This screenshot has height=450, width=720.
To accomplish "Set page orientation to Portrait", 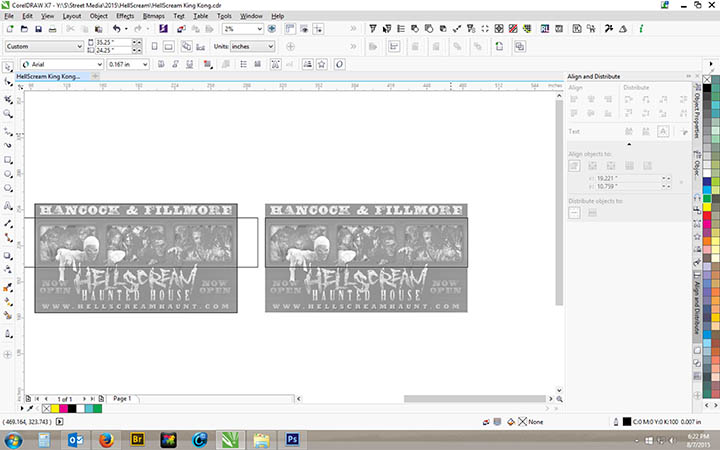I will (x=154, y=46).
